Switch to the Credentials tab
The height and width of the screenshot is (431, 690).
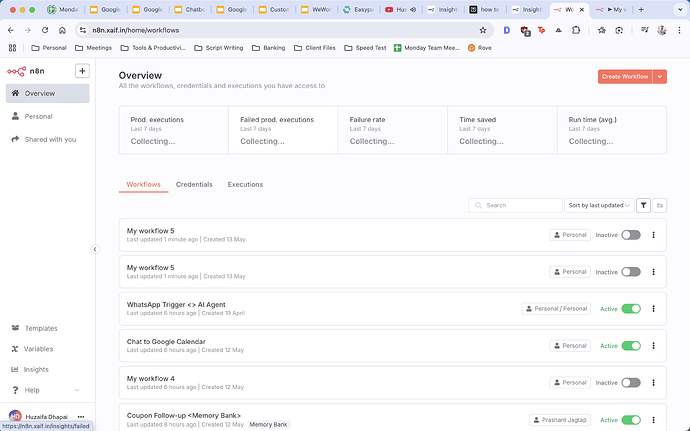pyautogui.click(x=194, y=184)
